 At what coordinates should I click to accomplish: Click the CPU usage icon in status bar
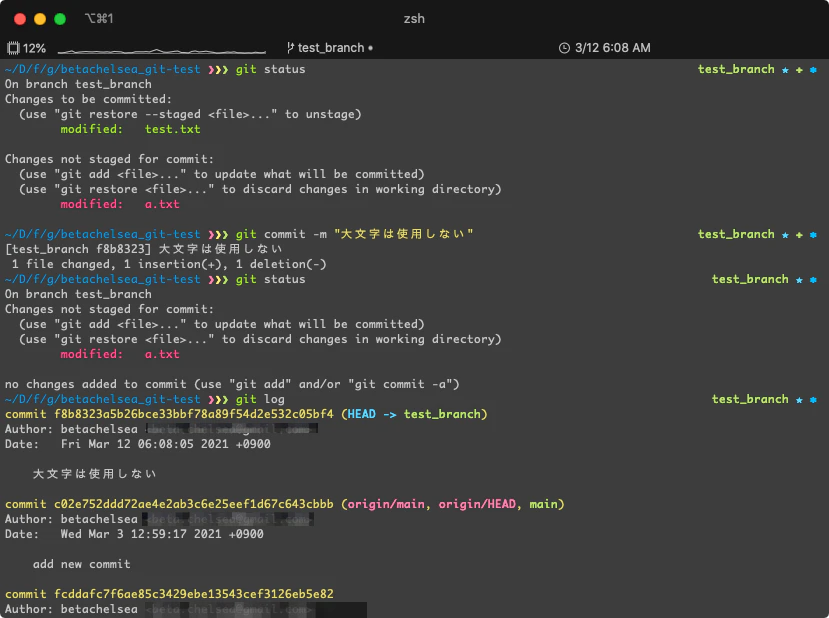coord(13,48)
